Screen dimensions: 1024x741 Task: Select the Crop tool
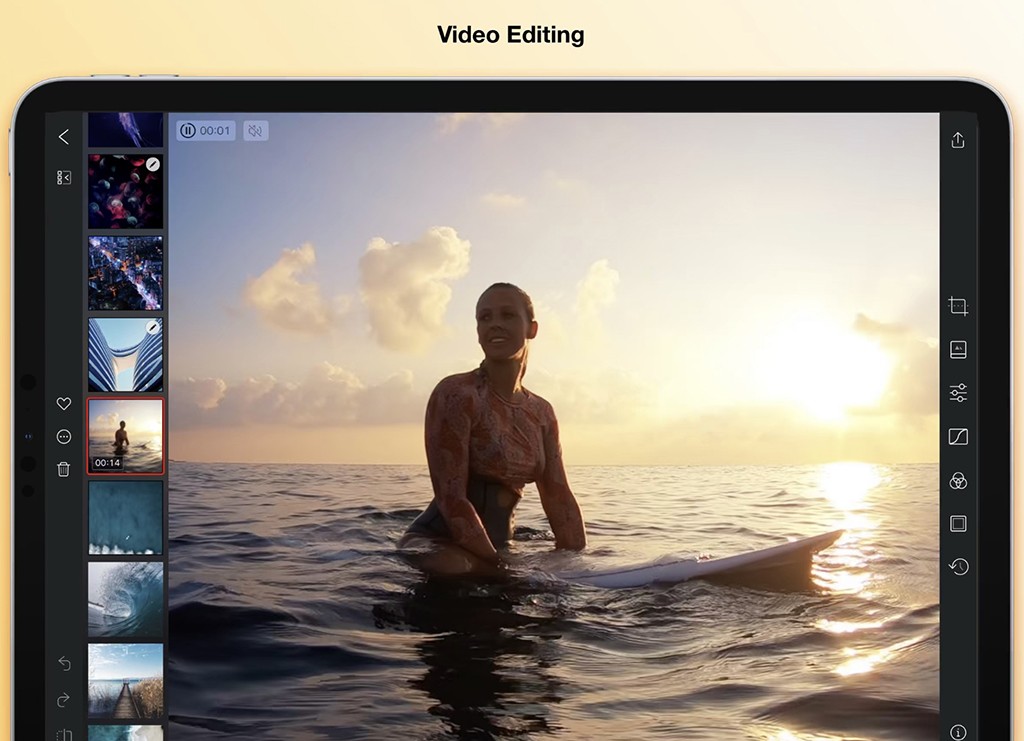point(958,306)
